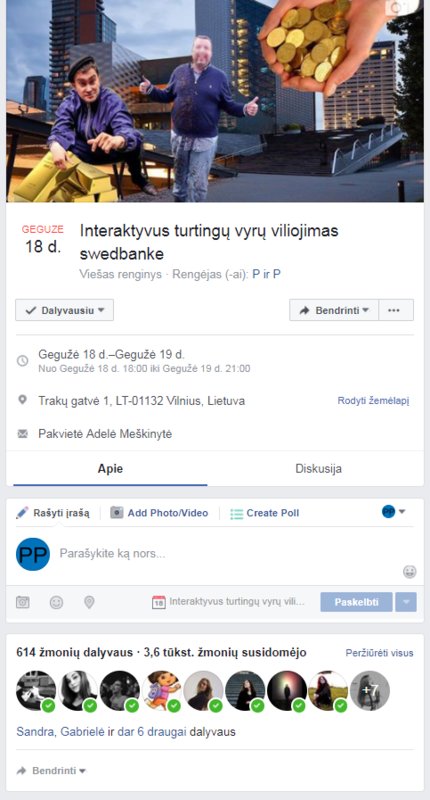
Task: Select Create Poll option
Action: point(265,513)
